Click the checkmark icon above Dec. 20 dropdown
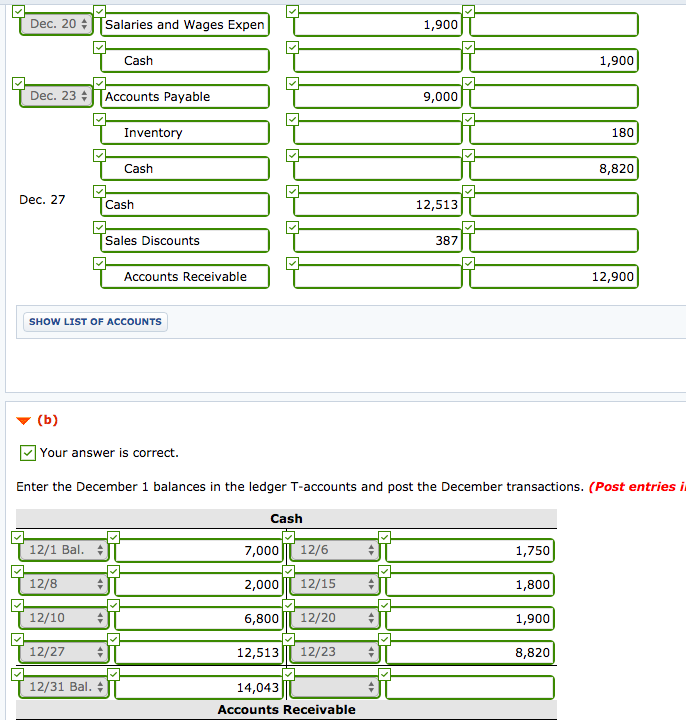The width and height of the screenshot is (686, 720). (x=18, y=11)
